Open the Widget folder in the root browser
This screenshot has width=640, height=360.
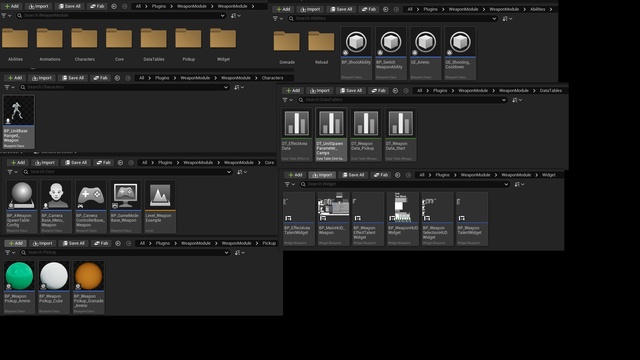pos(223,44)
